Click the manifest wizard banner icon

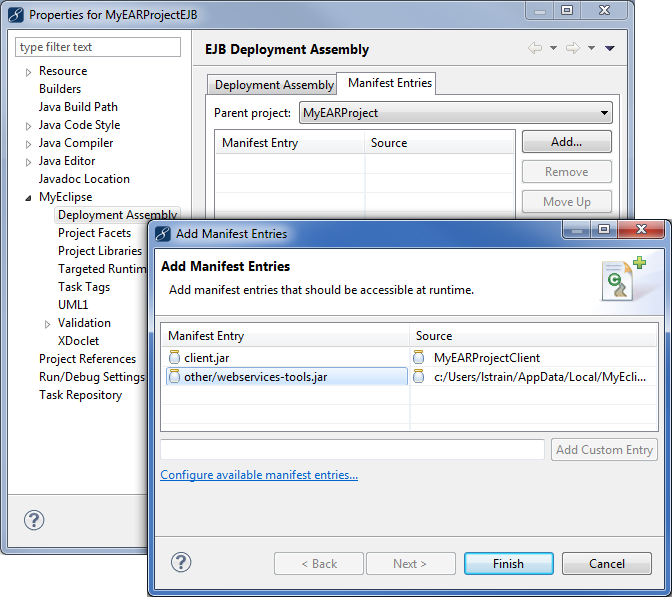click(624, 279)
